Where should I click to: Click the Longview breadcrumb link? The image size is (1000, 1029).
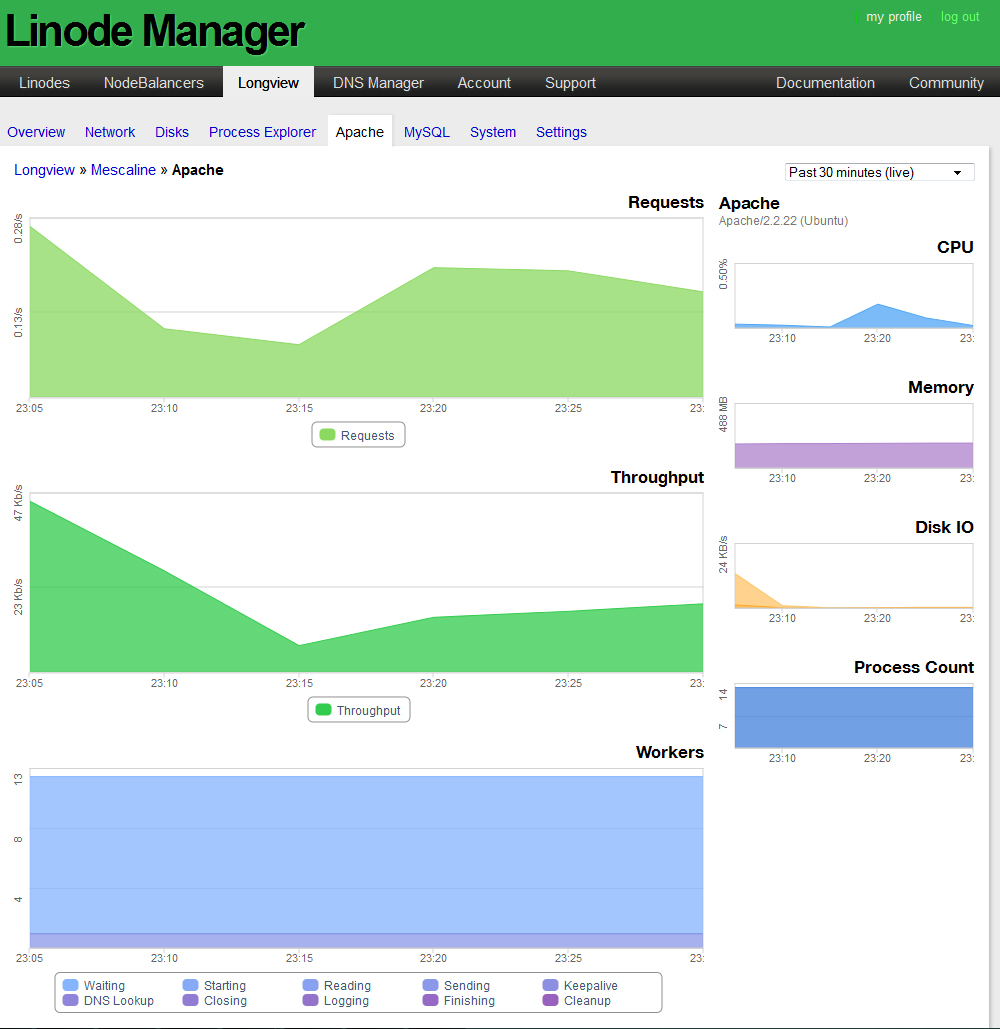point(45,170)
